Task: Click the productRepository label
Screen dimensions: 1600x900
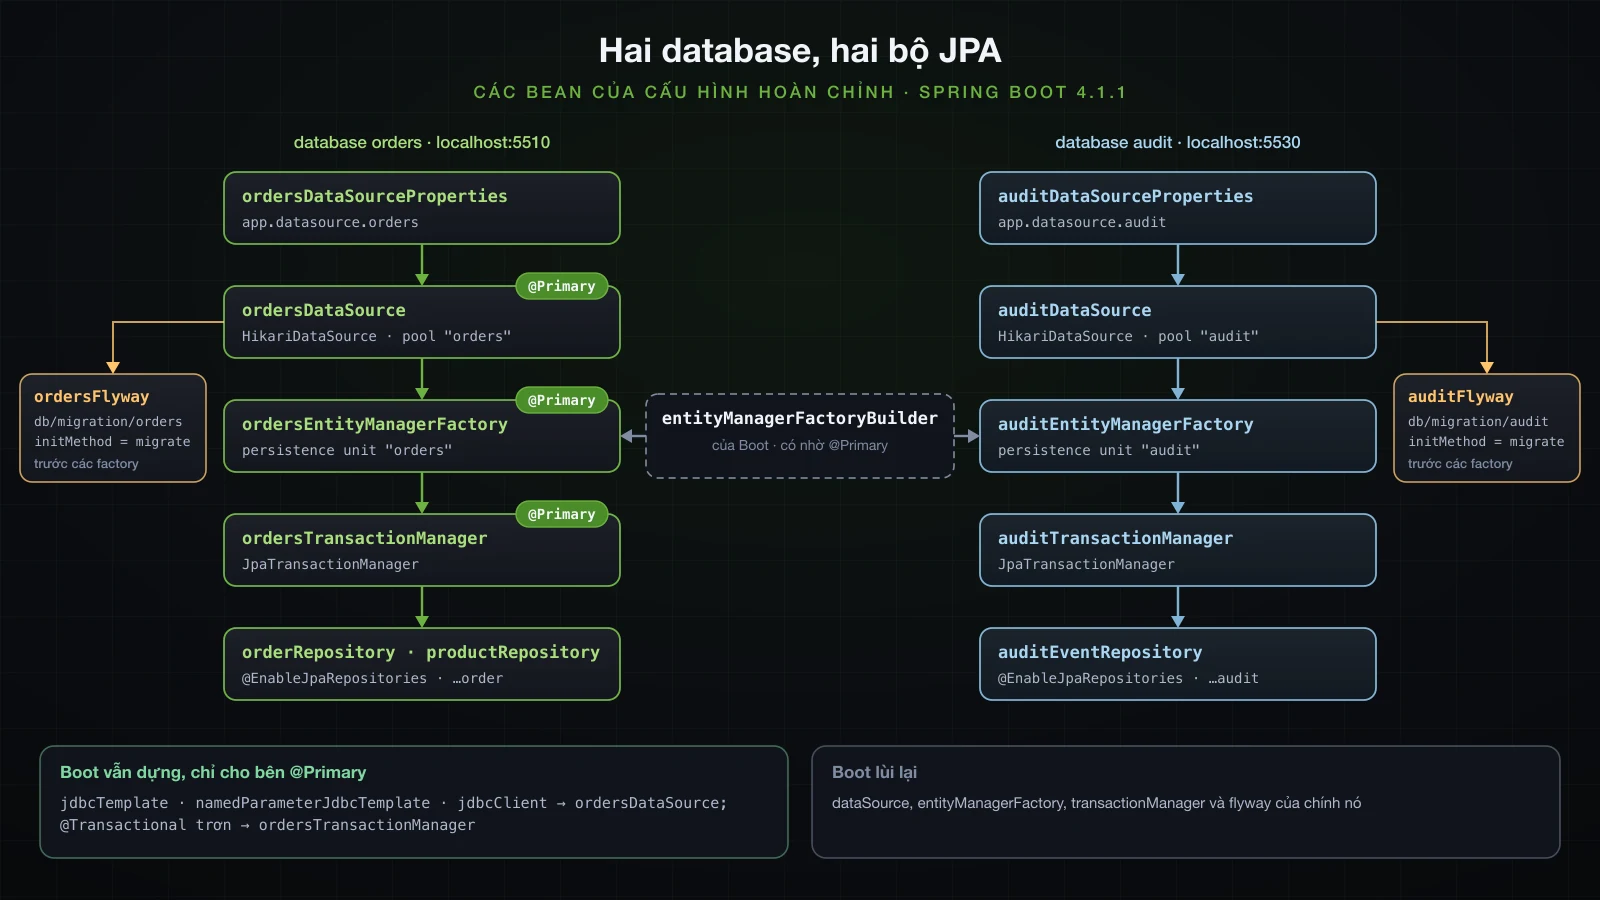Action: (x=513, y=652)
